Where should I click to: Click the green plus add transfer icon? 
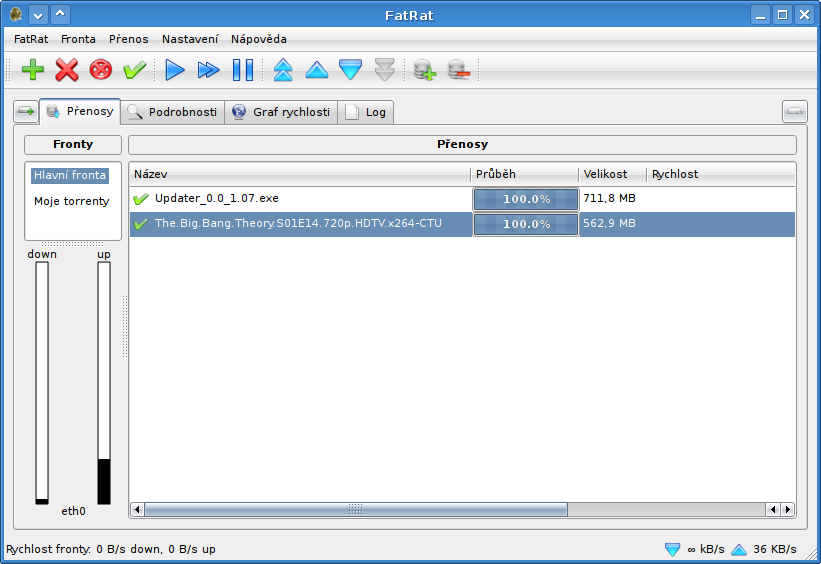click(x=32, y=69)
